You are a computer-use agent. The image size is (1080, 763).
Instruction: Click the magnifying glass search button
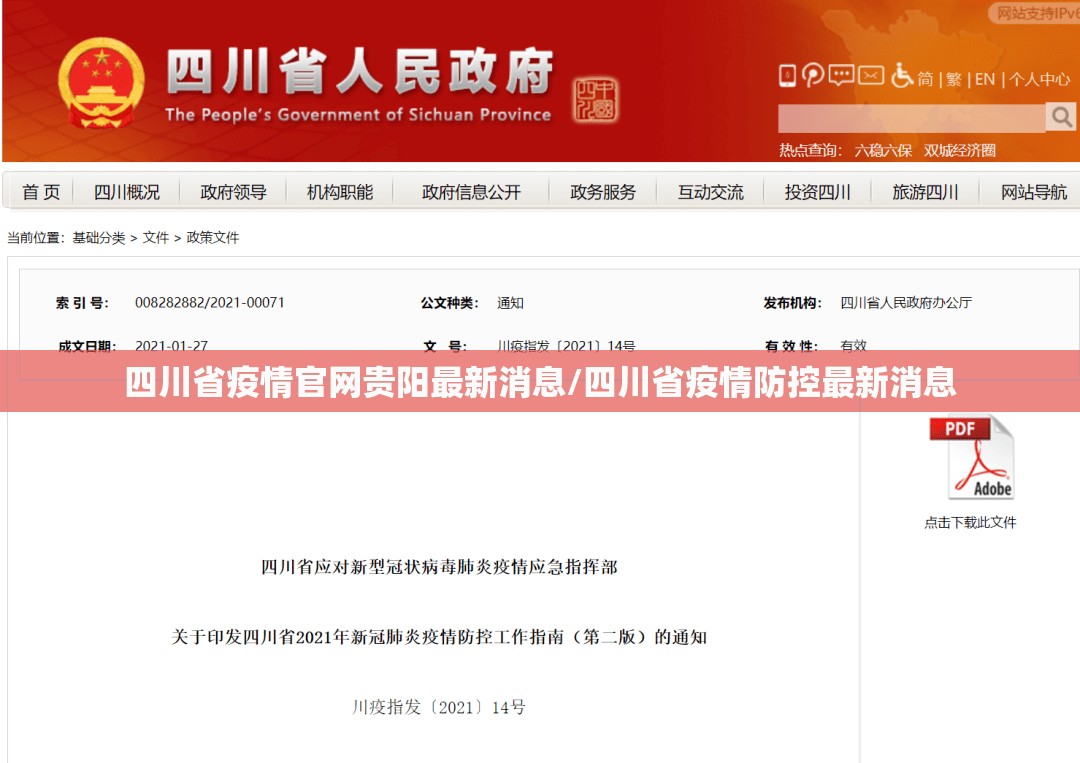[x=1060, y=117]
